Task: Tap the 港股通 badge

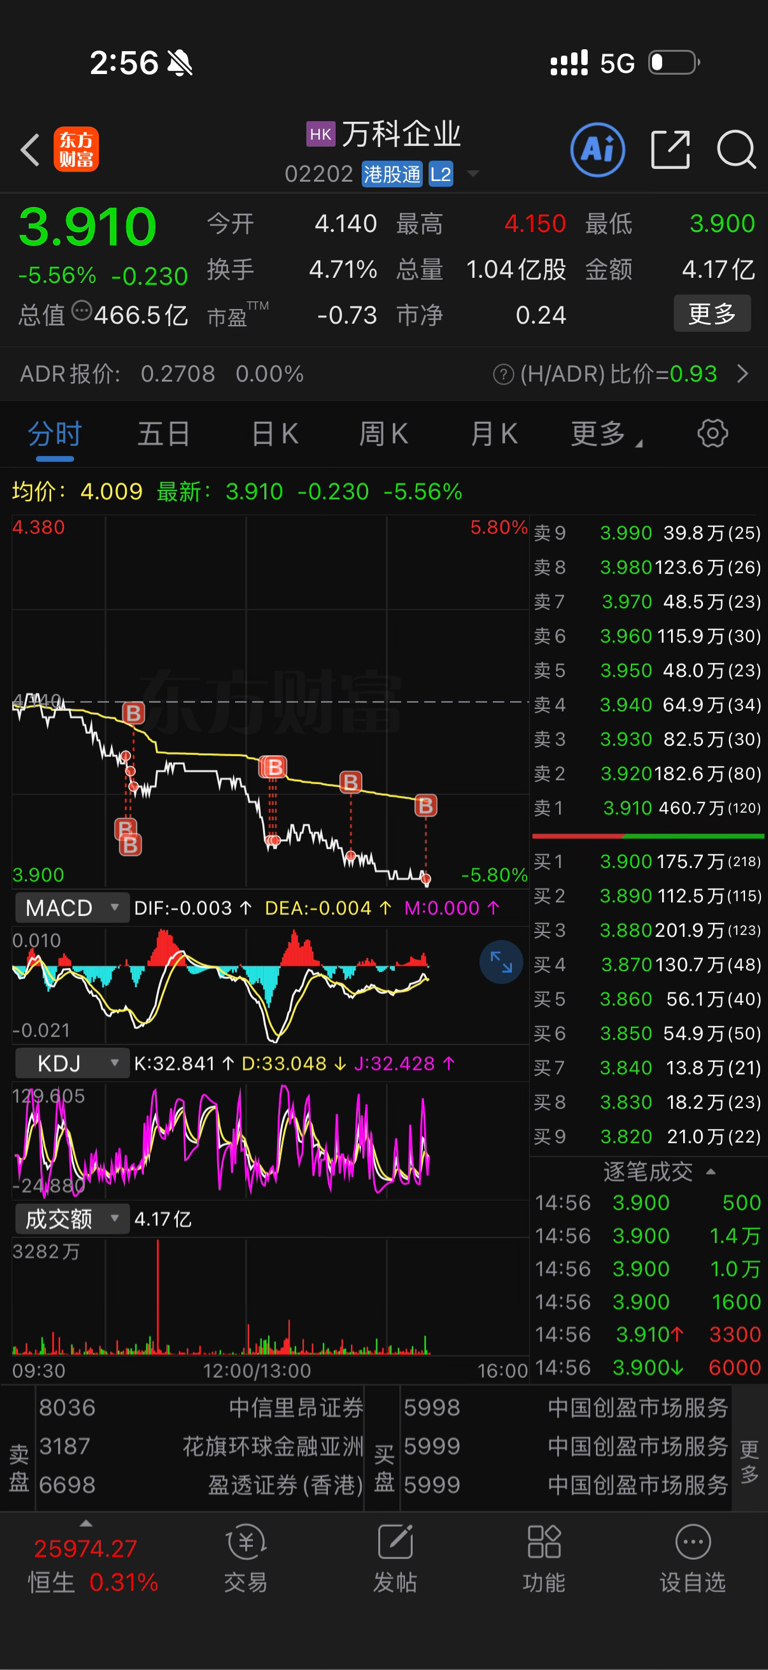Action: tap(392, 174)
